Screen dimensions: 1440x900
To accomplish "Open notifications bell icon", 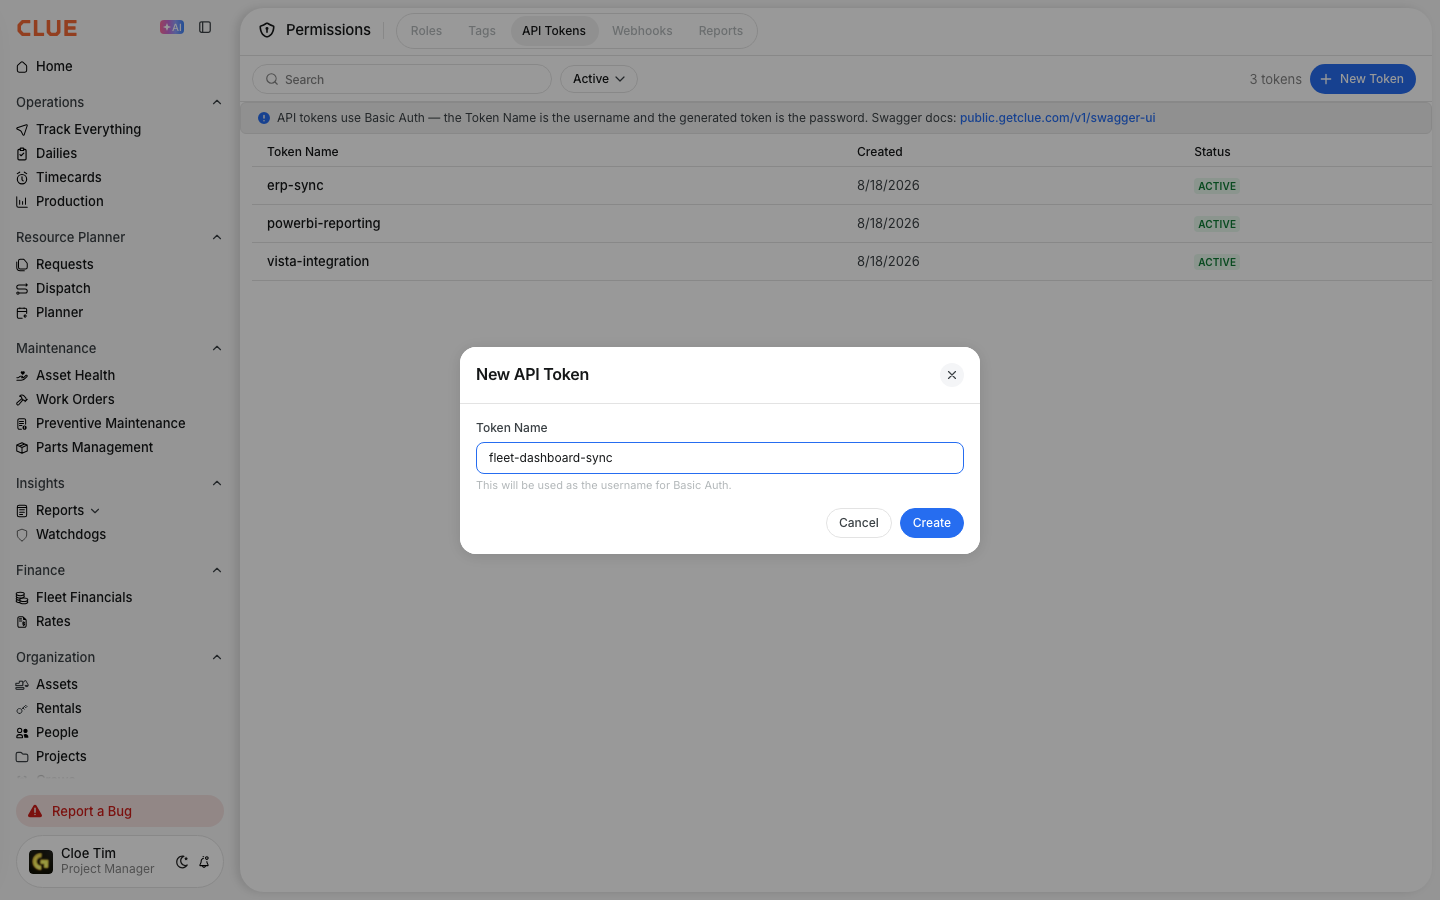I will pyautogui.click(x=204, y=862).
